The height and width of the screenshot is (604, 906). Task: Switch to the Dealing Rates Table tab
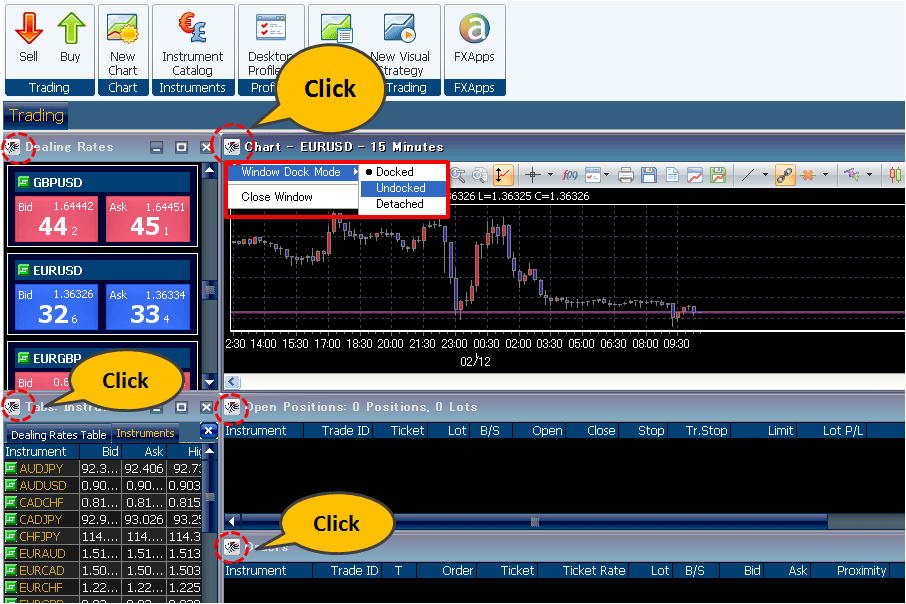58,434
